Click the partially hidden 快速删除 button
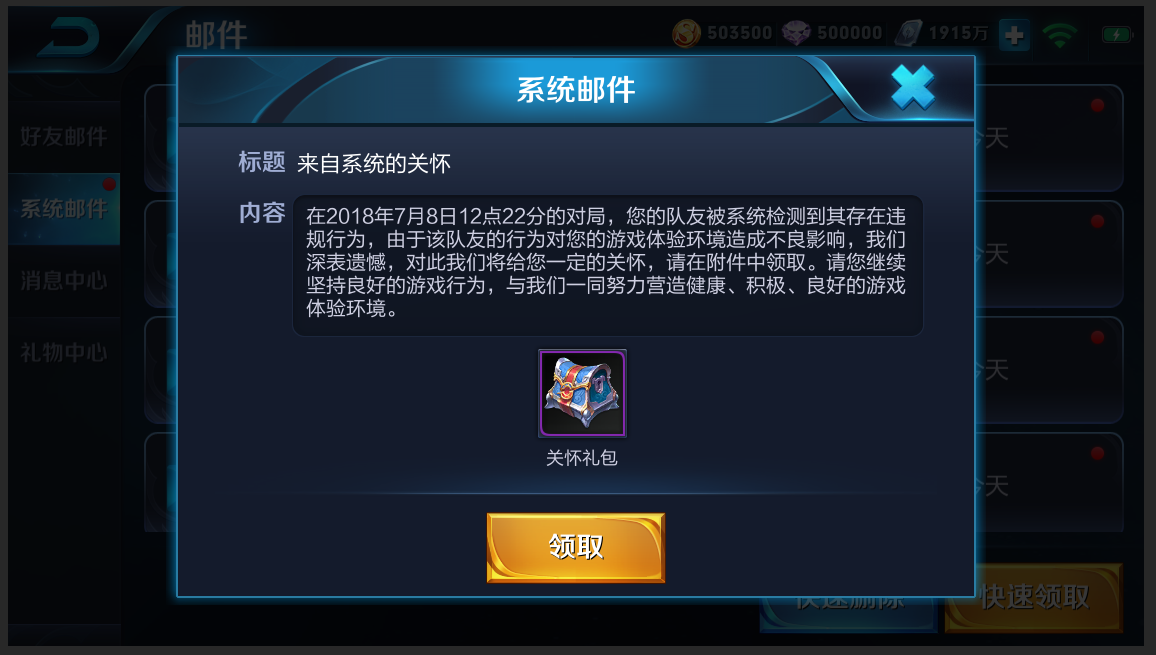The height and width of the screenshot is (655, 1156). click(848, 614)
